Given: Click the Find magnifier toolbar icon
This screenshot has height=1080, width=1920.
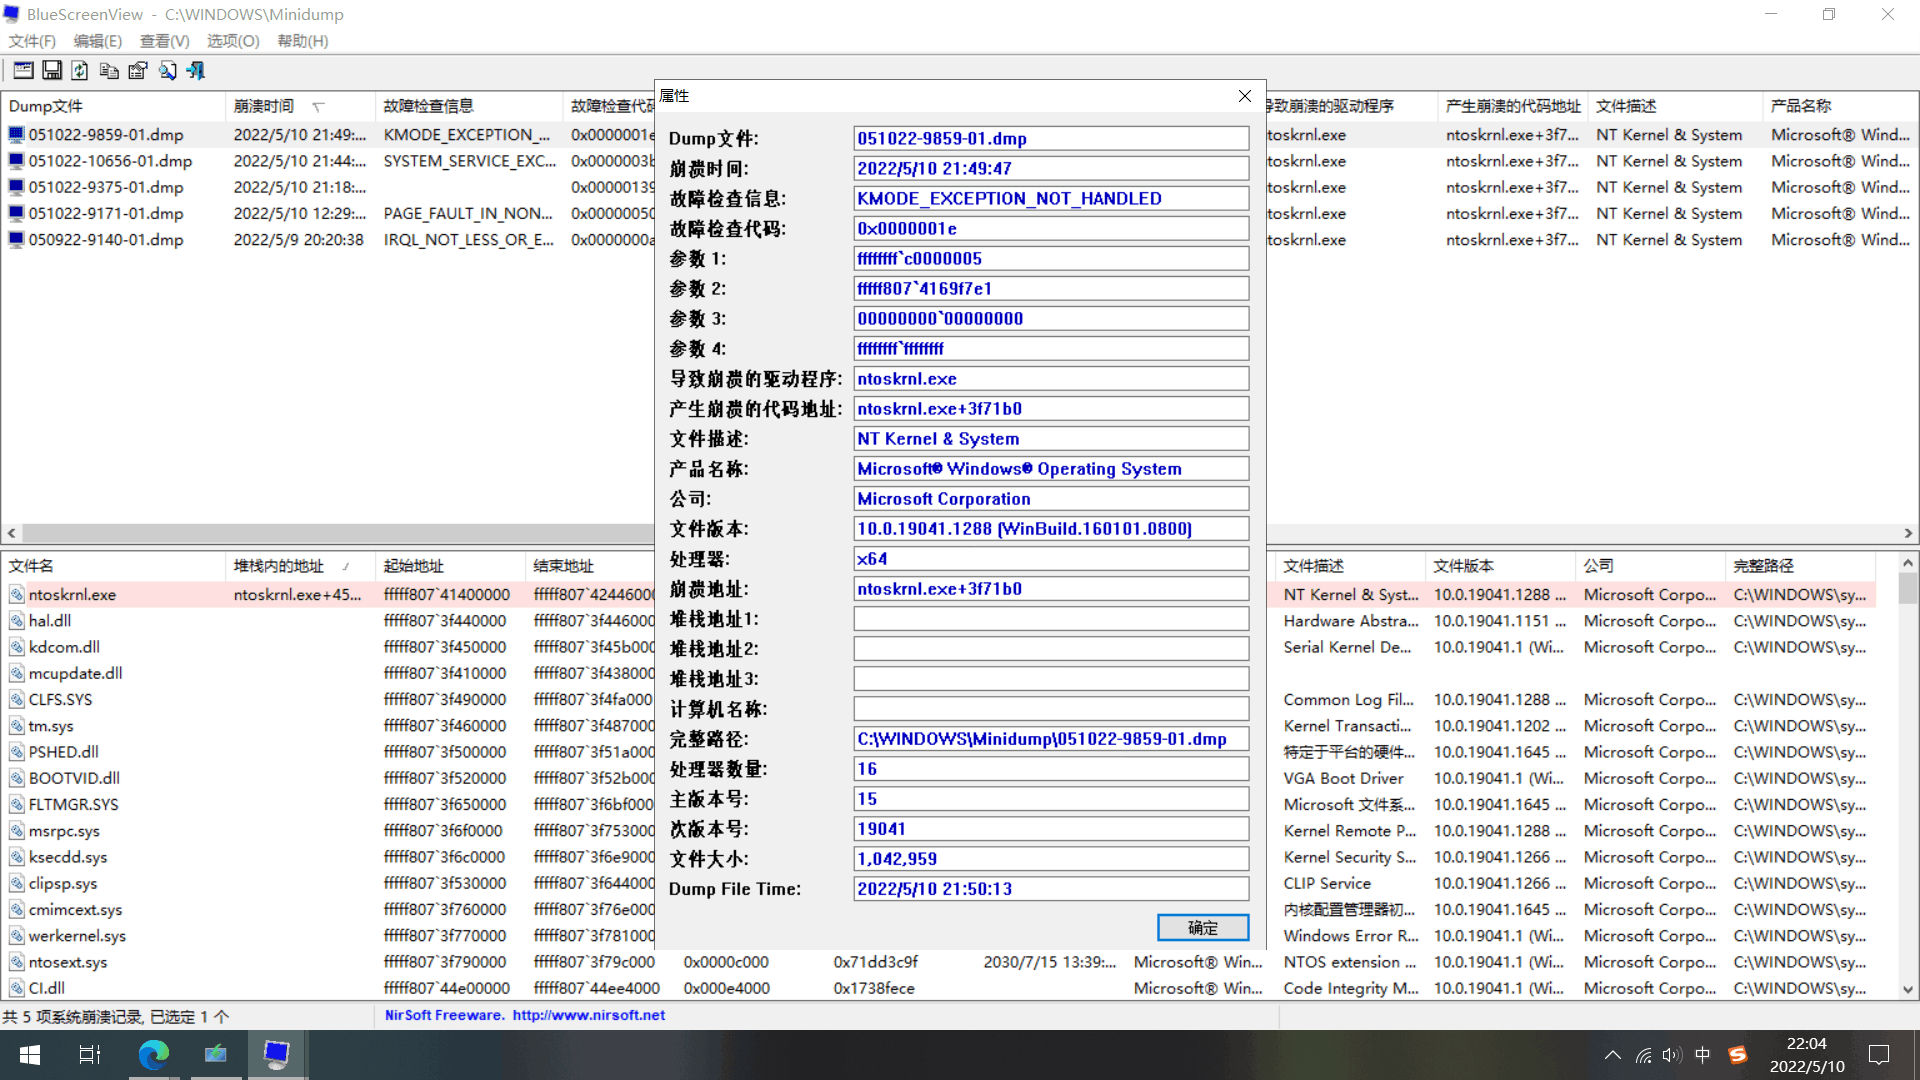Looking at the screenshot, I should pyautogui.click(x=167, y=70).
